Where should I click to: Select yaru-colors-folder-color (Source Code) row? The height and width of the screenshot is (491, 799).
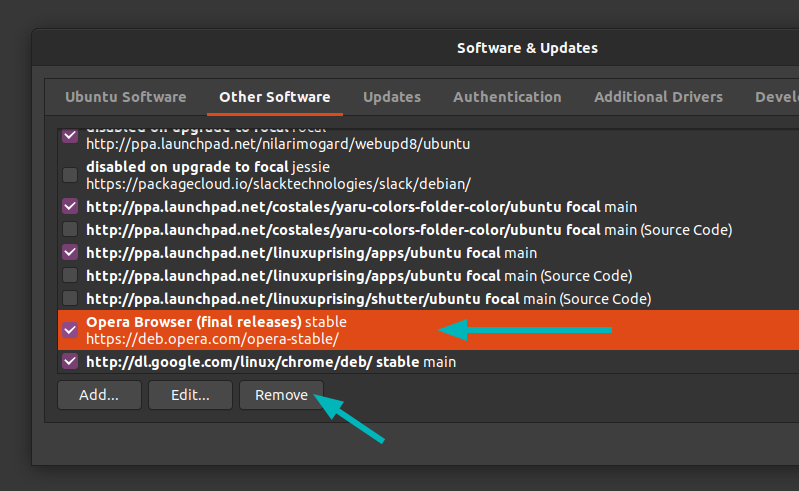click(x=428, y=230)
